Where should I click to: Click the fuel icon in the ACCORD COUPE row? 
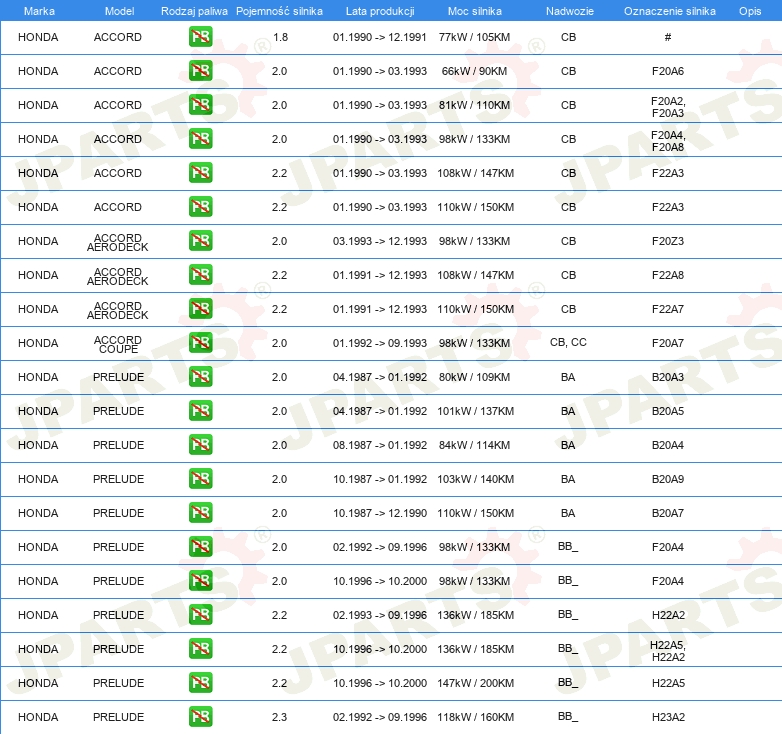(200, 343)
